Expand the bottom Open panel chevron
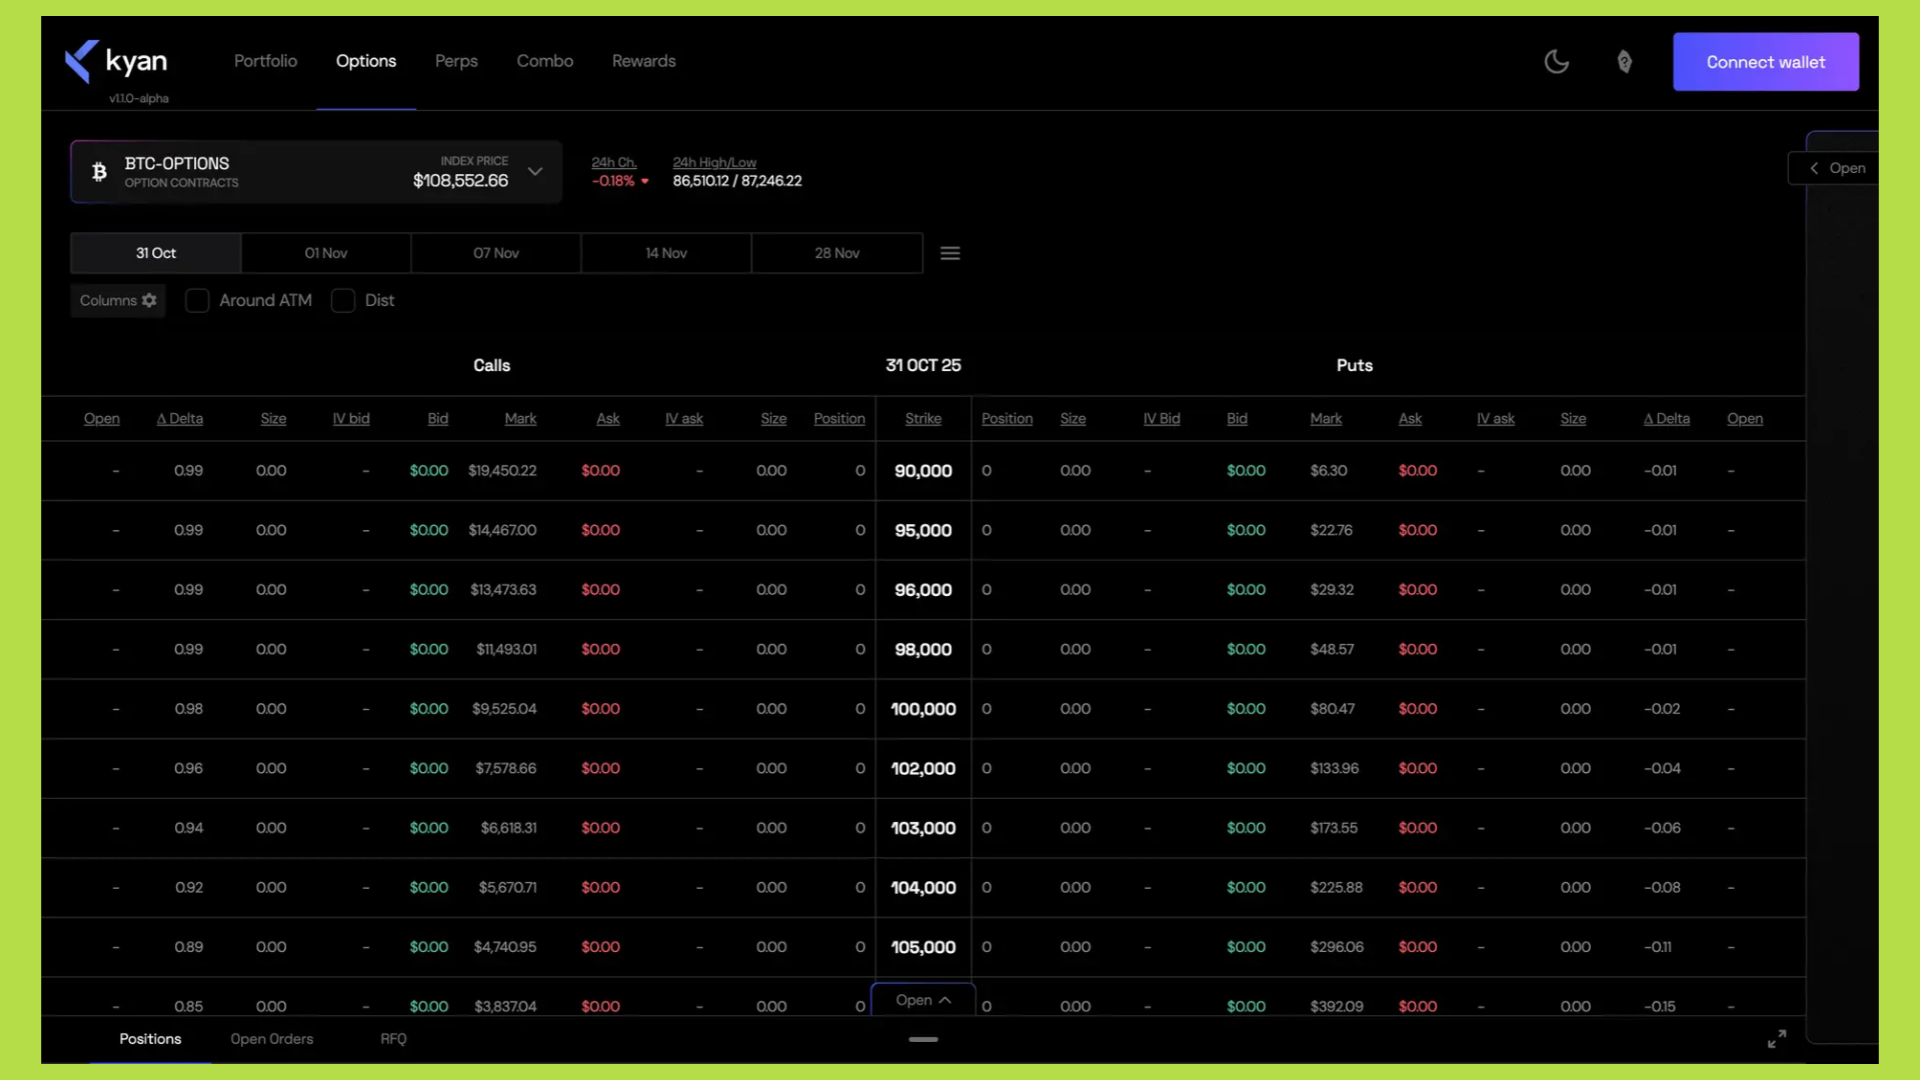The height and width of the screenshot is (1080, 1920). 944,1000
